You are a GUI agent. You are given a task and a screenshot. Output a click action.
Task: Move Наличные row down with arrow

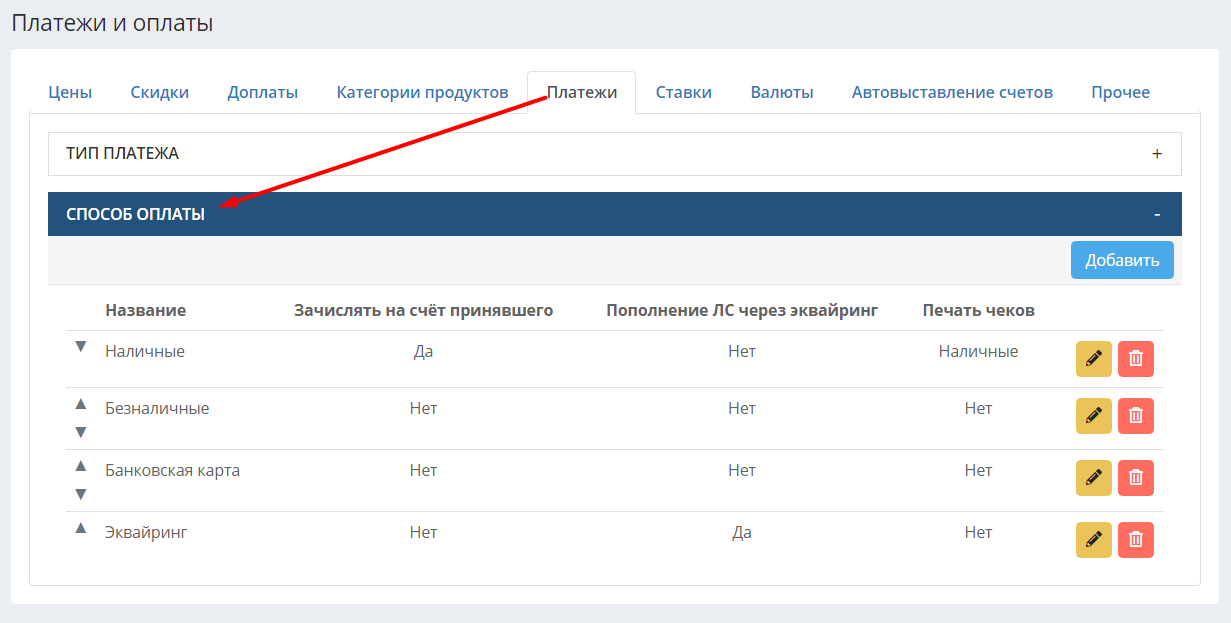(81, 347)
